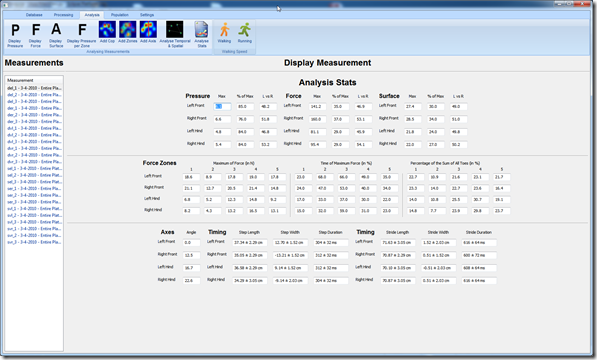Click the Force Max field for Left Front

coord(318,107)
